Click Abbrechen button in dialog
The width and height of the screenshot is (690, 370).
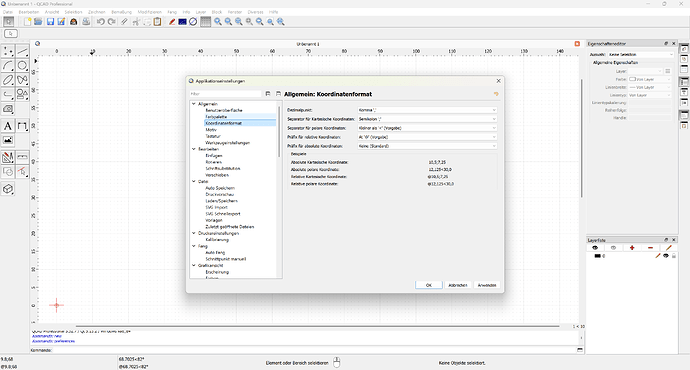[x=458, y=285]
